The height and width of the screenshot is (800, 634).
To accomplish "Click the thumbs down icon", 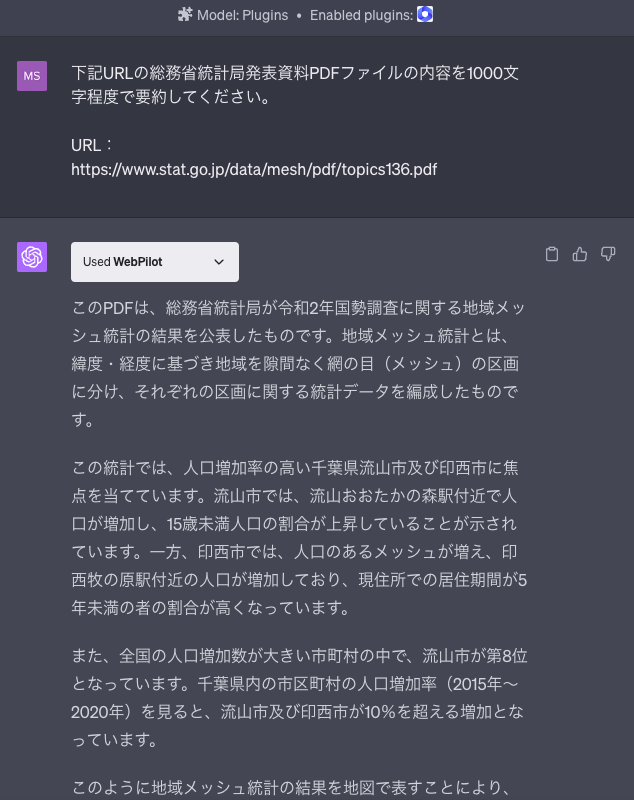I will (x=608, y=255).
